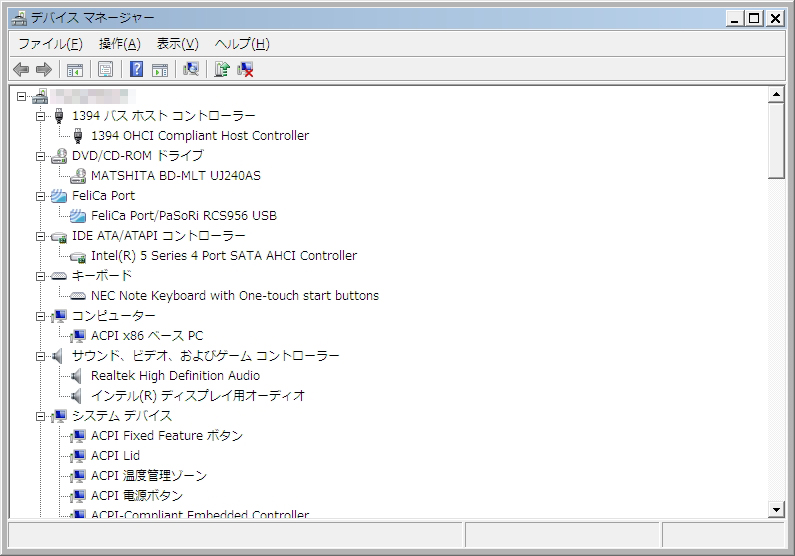Image resolution: width=795 pixels, height=556 pixels.
Task: Collapse the コンピューター category
Action: [41, 316]
